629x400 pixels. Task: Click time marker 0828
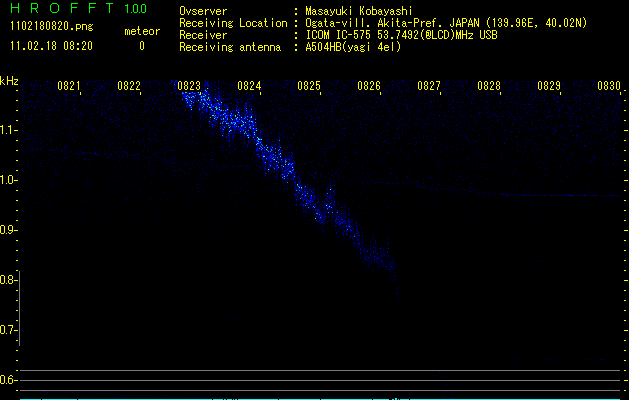point(489,86)
